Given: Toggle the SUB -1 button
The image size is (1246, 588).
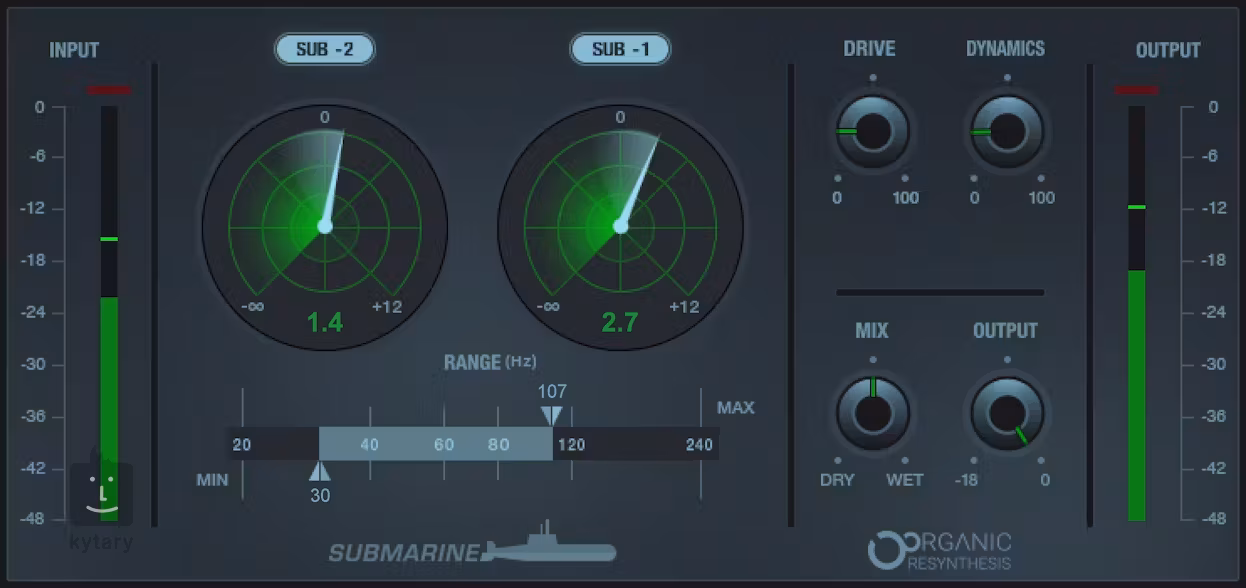Looking at the screenshot, I should pyautogui.click(x=620, y=49).
